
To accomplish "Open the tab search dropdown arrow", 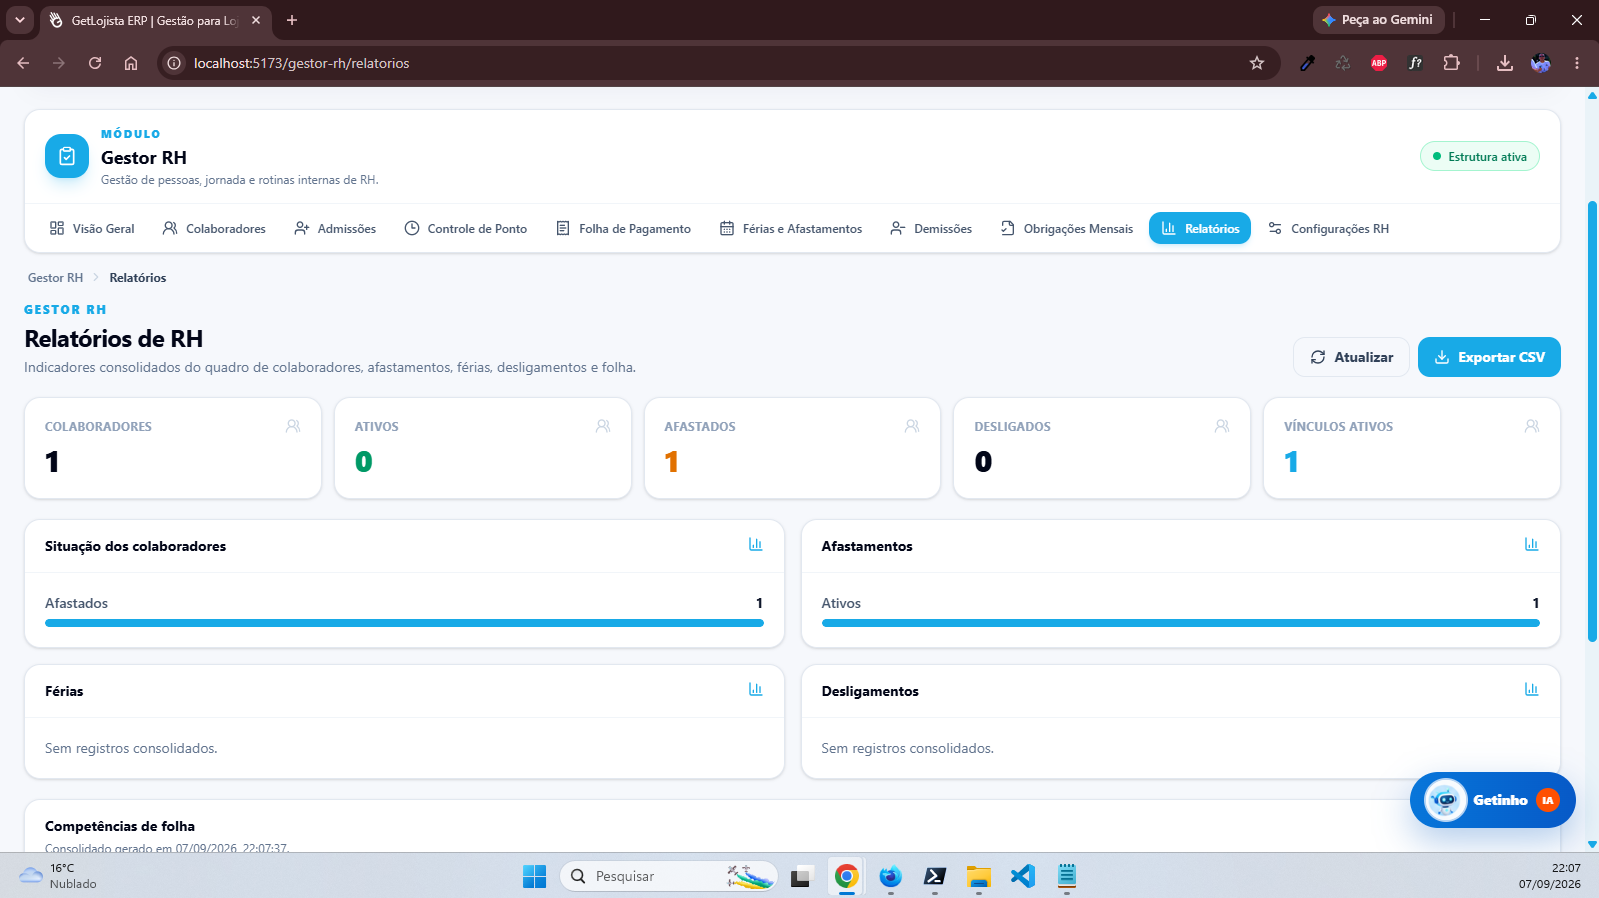I will click(x=20, y=20).
